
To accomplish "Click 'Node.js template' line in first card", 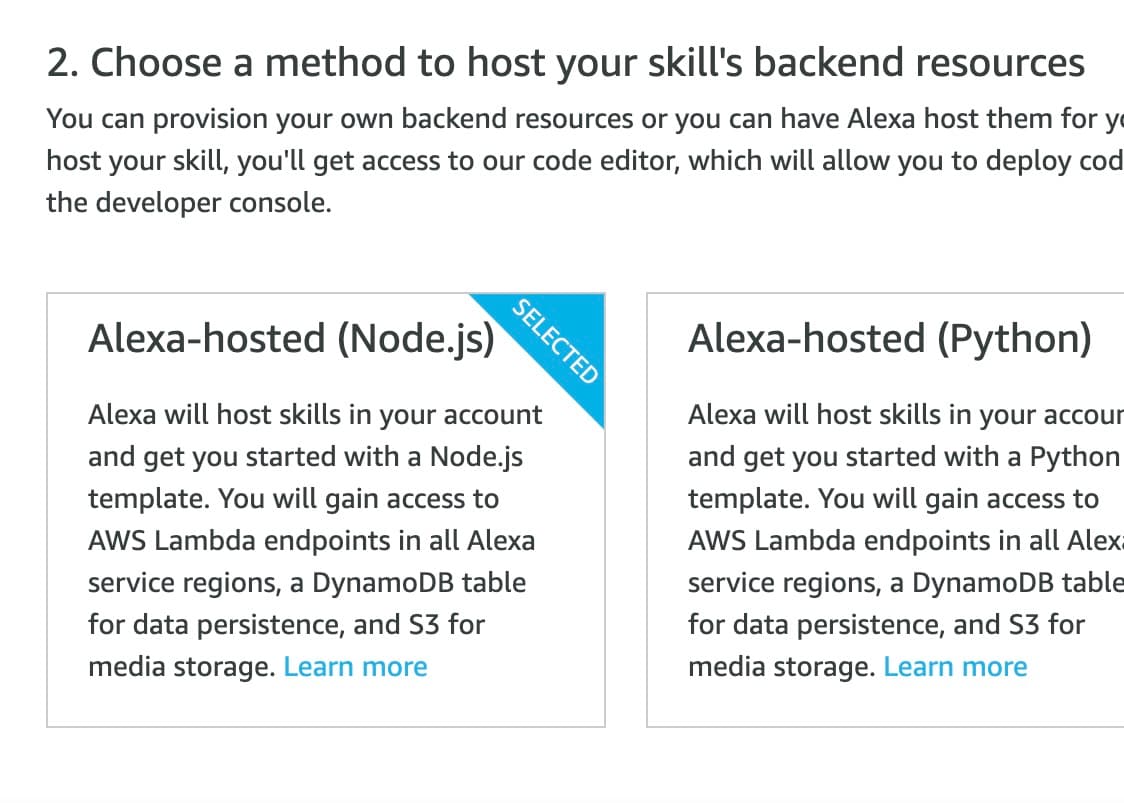I will click(305, 457).
